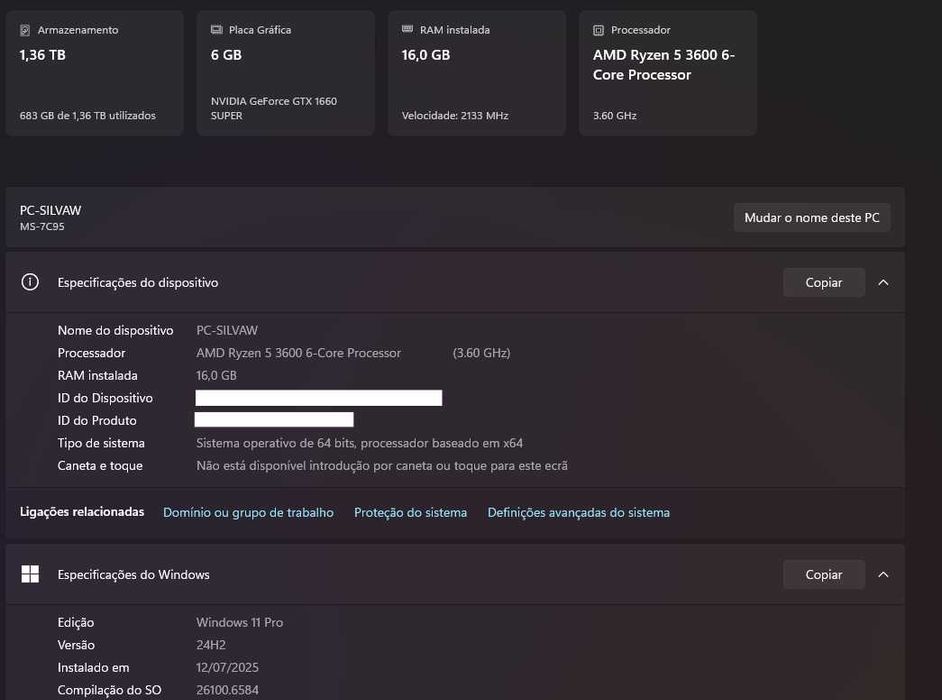Select the Caneta e toque value text
This screenshot has height=700, width=942.
coord(382,466)
